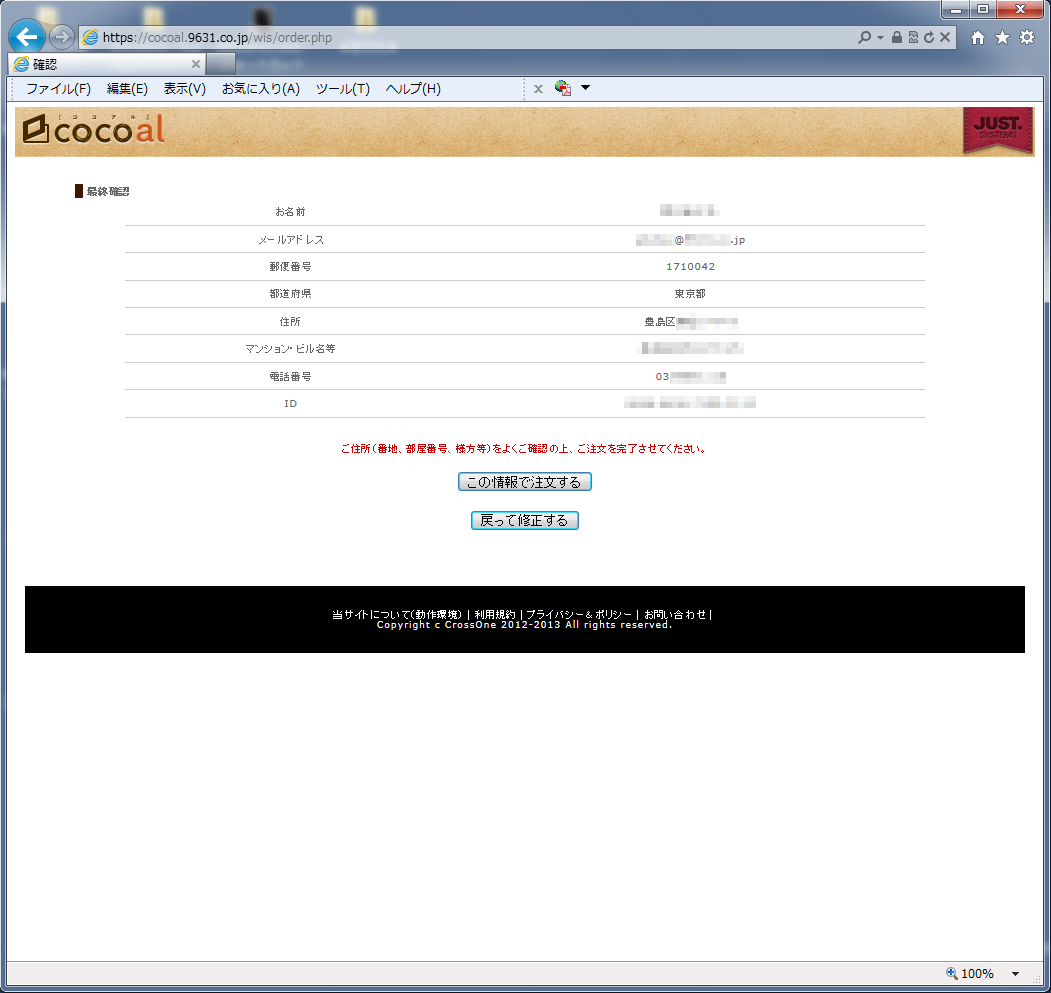Viewport: 1051px width, 993px height.
Task: Open the 利用規約 footer link
Action: 495,614
